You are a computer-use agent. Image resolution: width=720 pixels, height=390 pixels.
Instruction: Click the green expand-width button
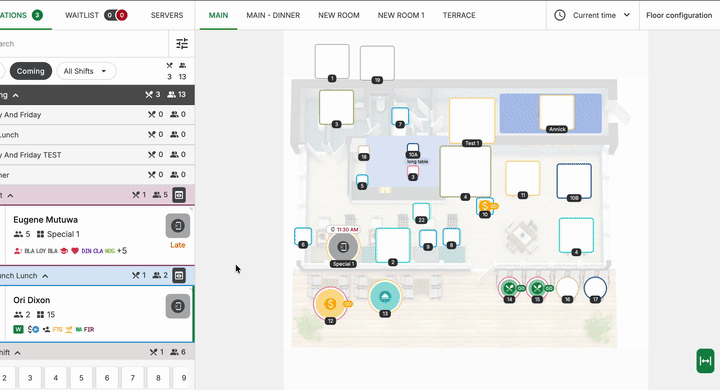(705, 361)
